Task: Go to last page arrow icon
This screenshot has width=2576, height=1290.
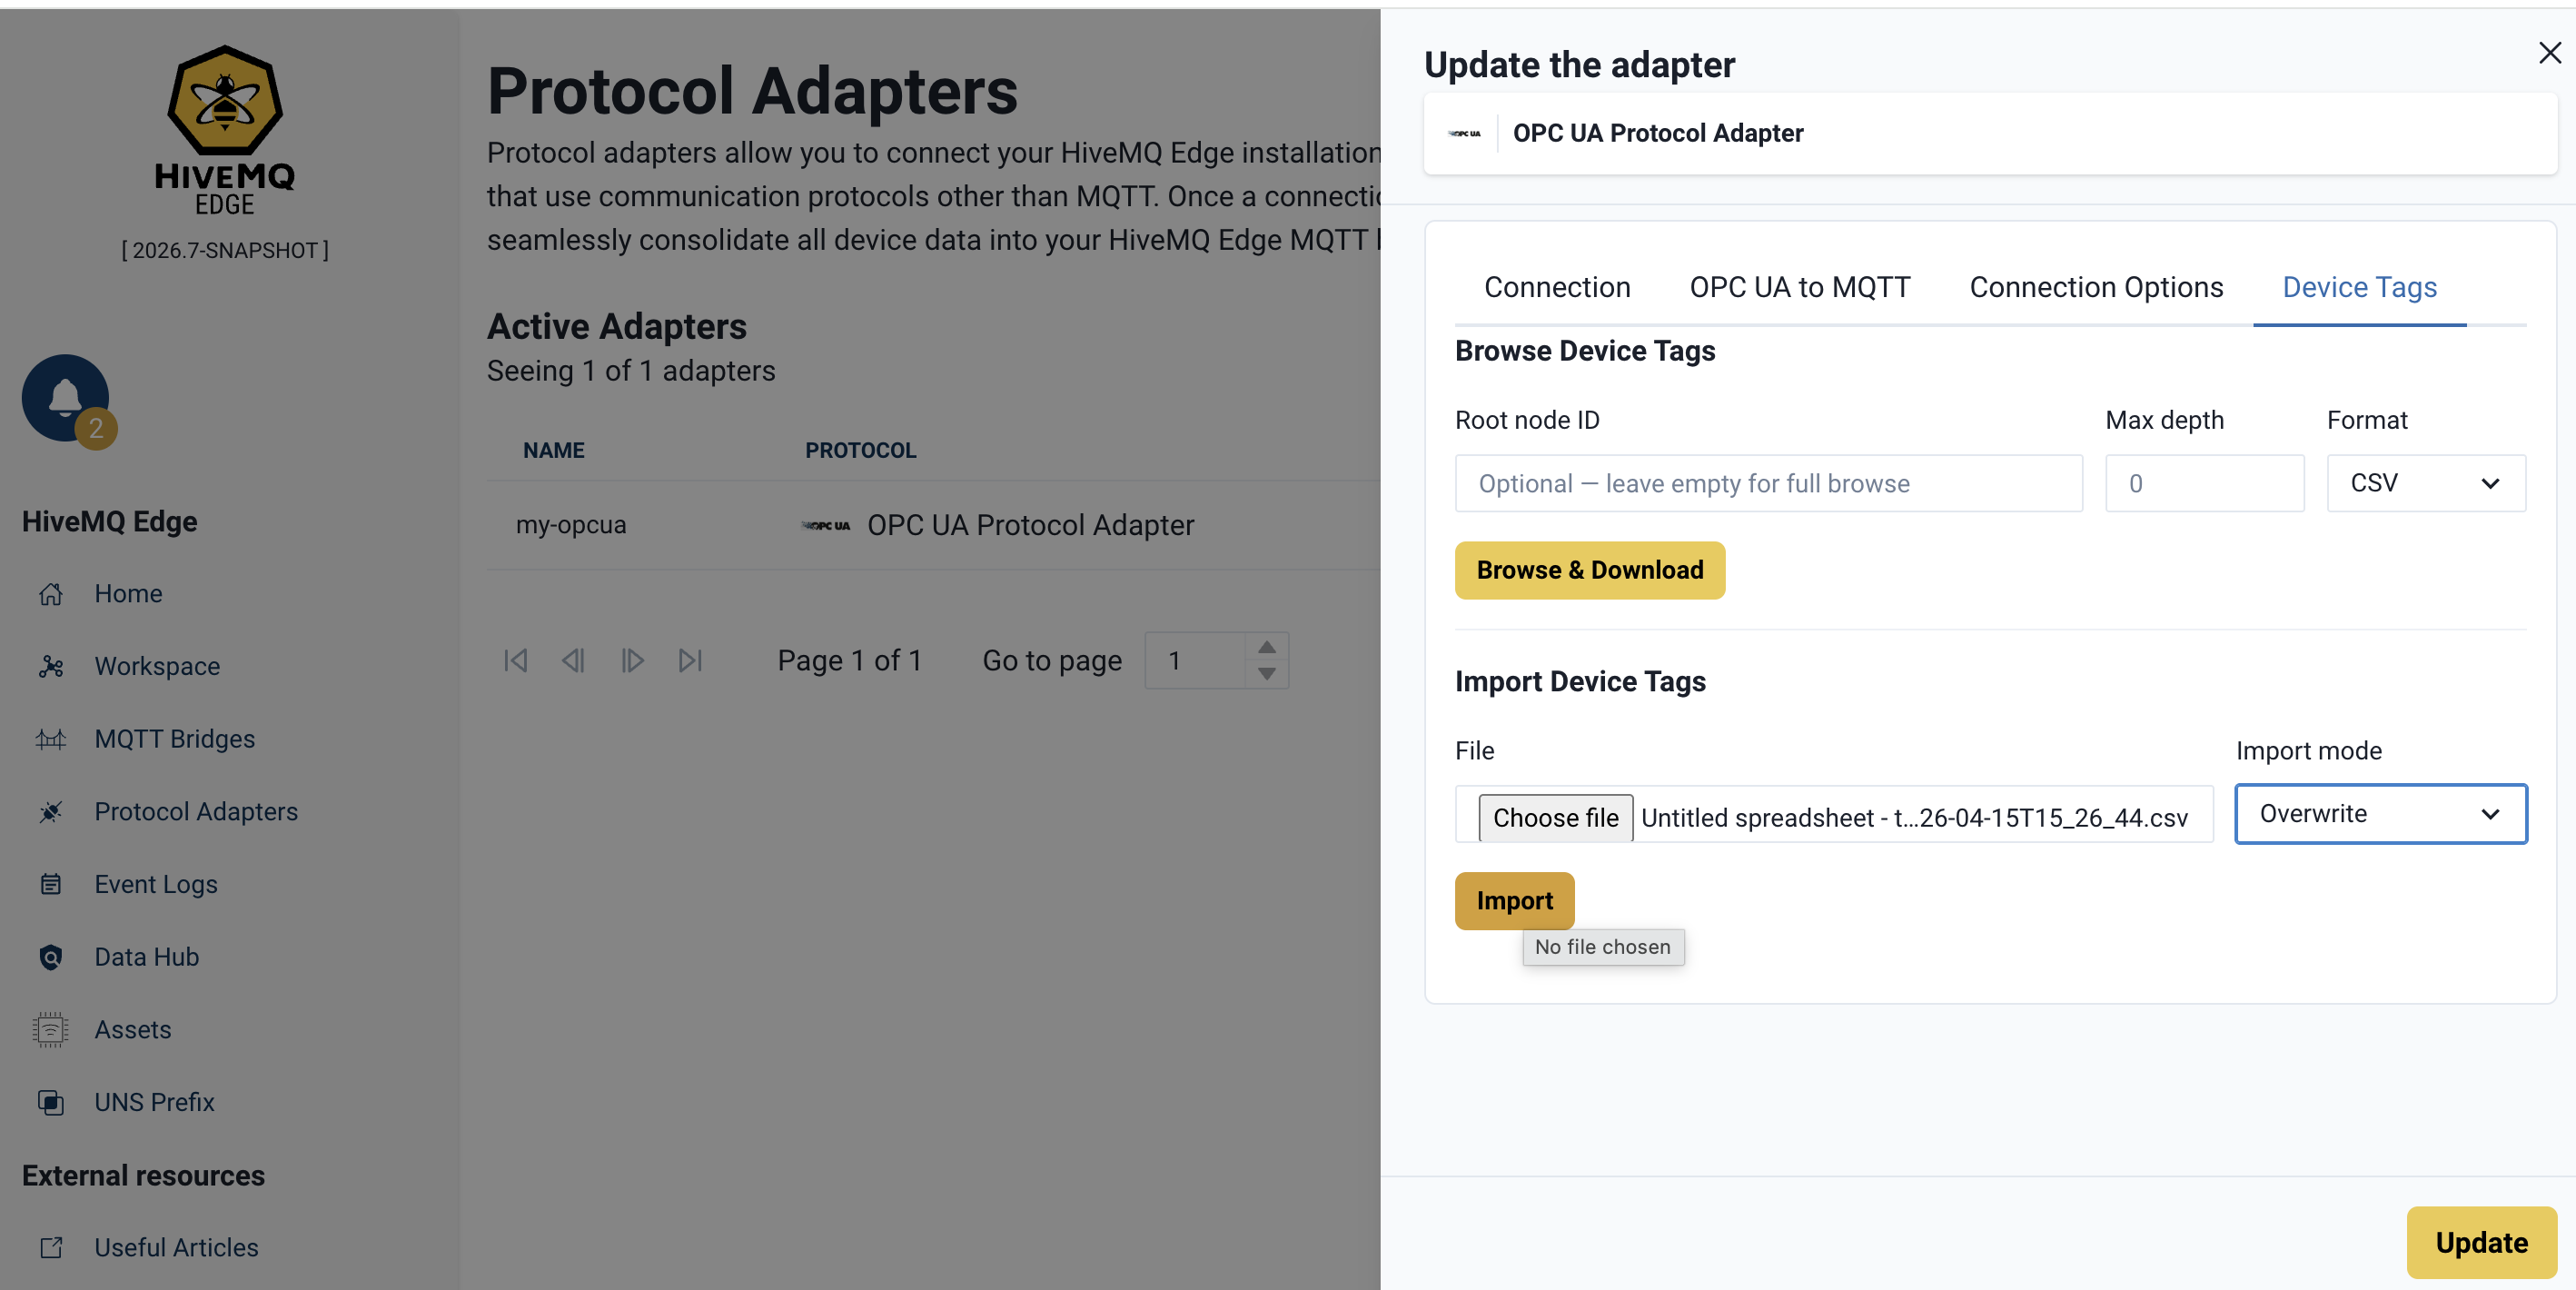Action: [690, 661]
